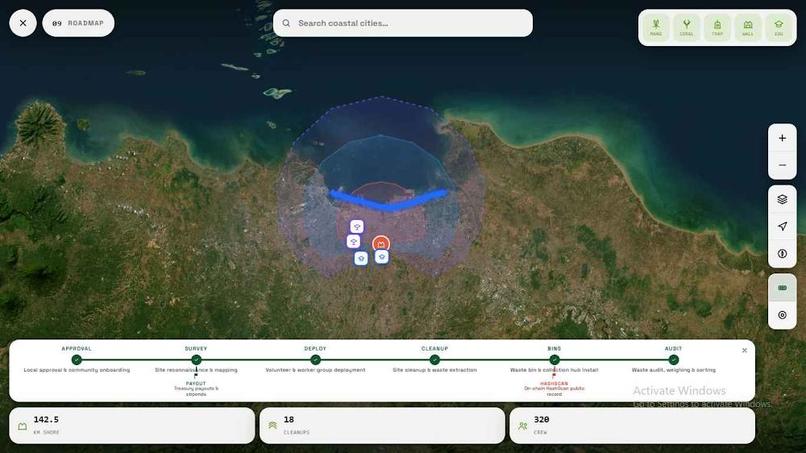Screen dimensions: 806x453
Task: Click the crew people icon beside 320
Action: [x=523, y=426]
